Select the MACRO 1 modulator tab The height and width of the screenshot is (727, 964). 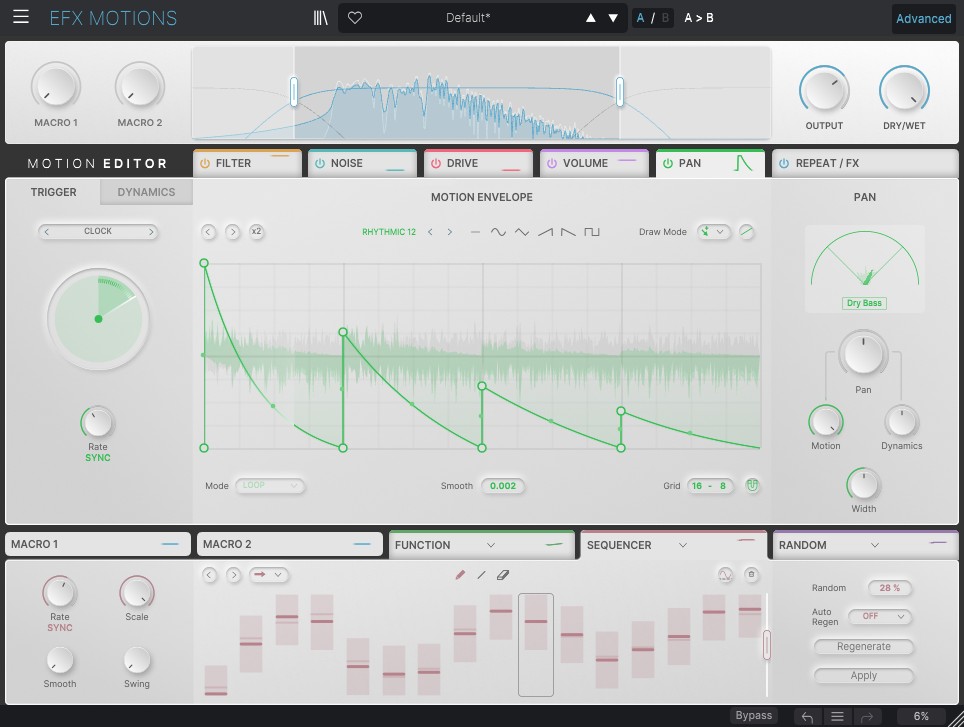[98, 544]
